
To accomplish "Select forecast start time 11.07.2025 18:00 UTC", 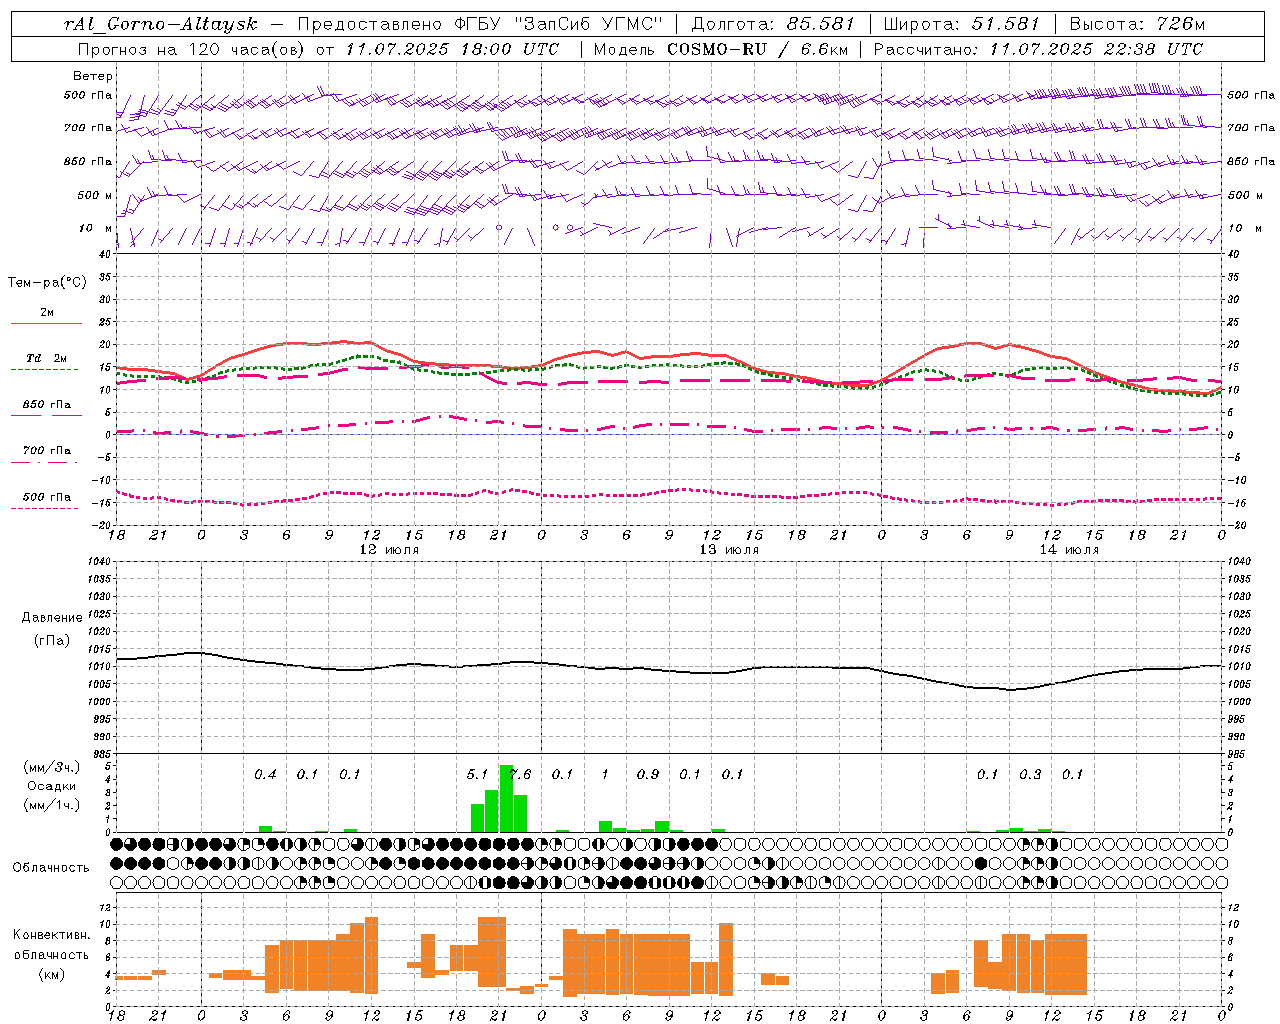I will [x=452, y=49].
